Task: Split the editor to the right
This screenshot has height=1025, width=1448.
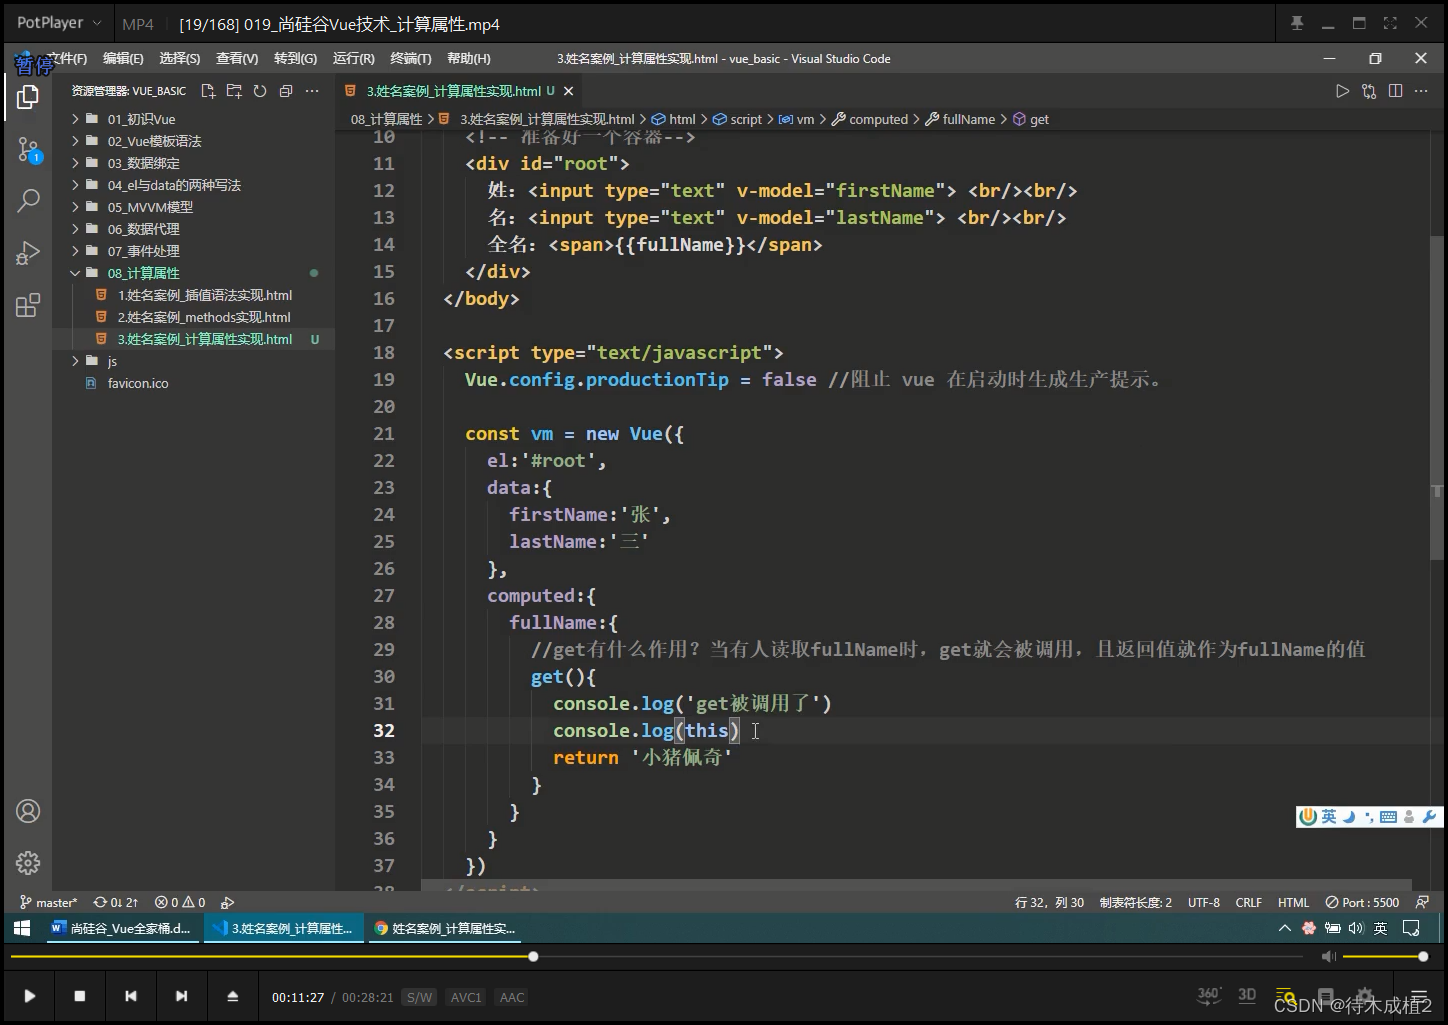Action: pos(1395,91)
